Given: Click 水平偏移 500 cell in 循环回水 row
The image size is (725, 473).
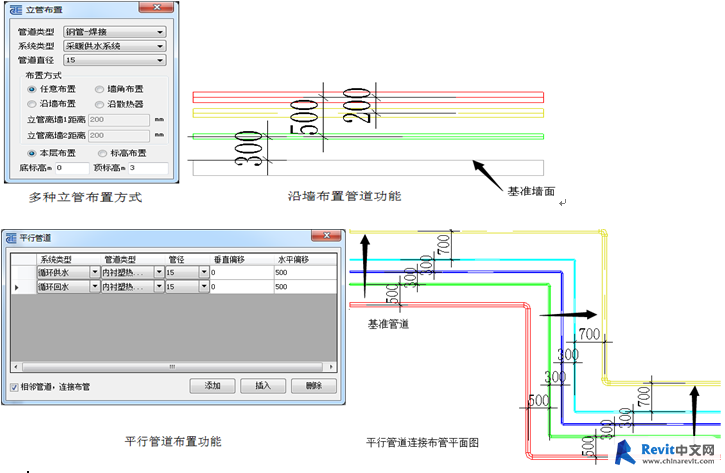Looking at the screenshot, I should 305,287.
